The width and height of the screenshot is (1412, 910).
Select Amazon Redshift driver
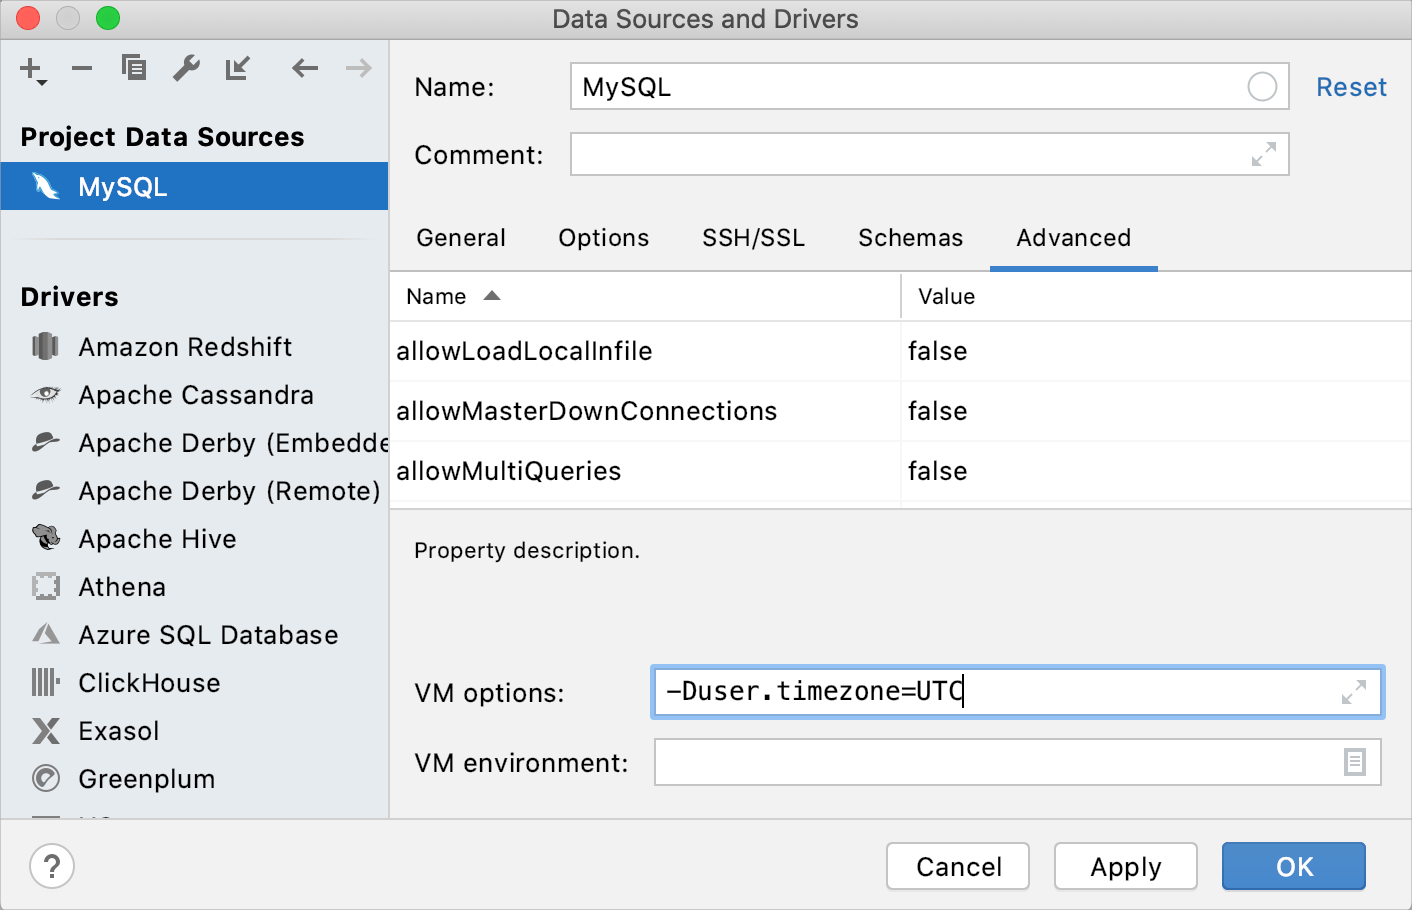[194, 346]
